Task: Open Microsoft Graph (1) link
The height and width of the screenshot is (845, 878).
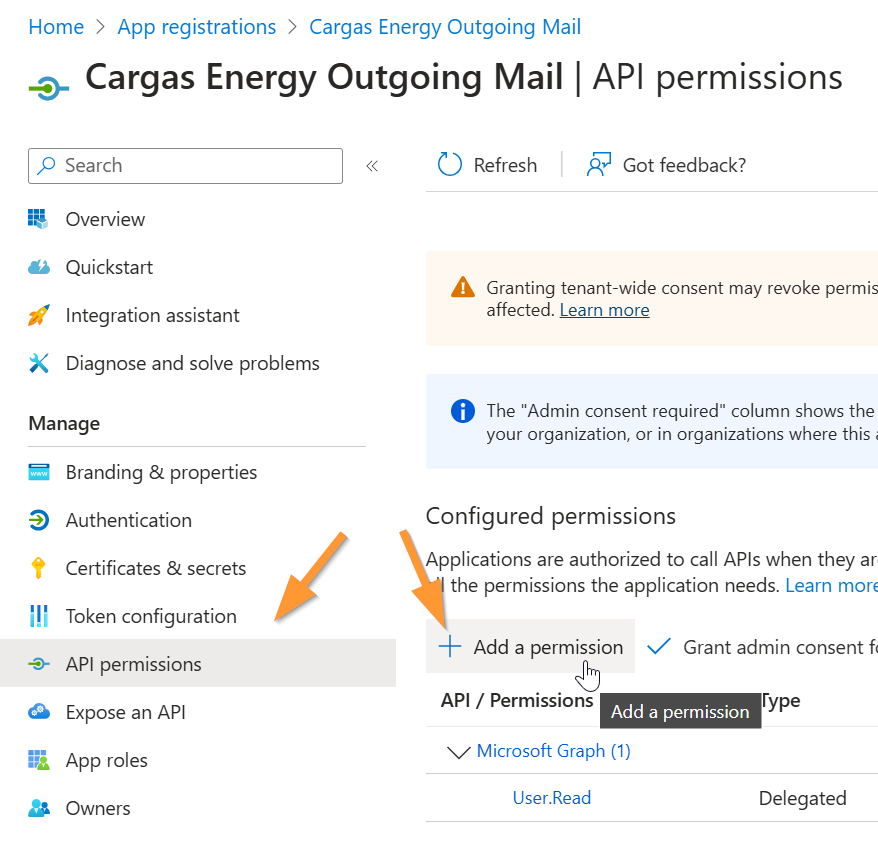Action: [x=553, y=751]
